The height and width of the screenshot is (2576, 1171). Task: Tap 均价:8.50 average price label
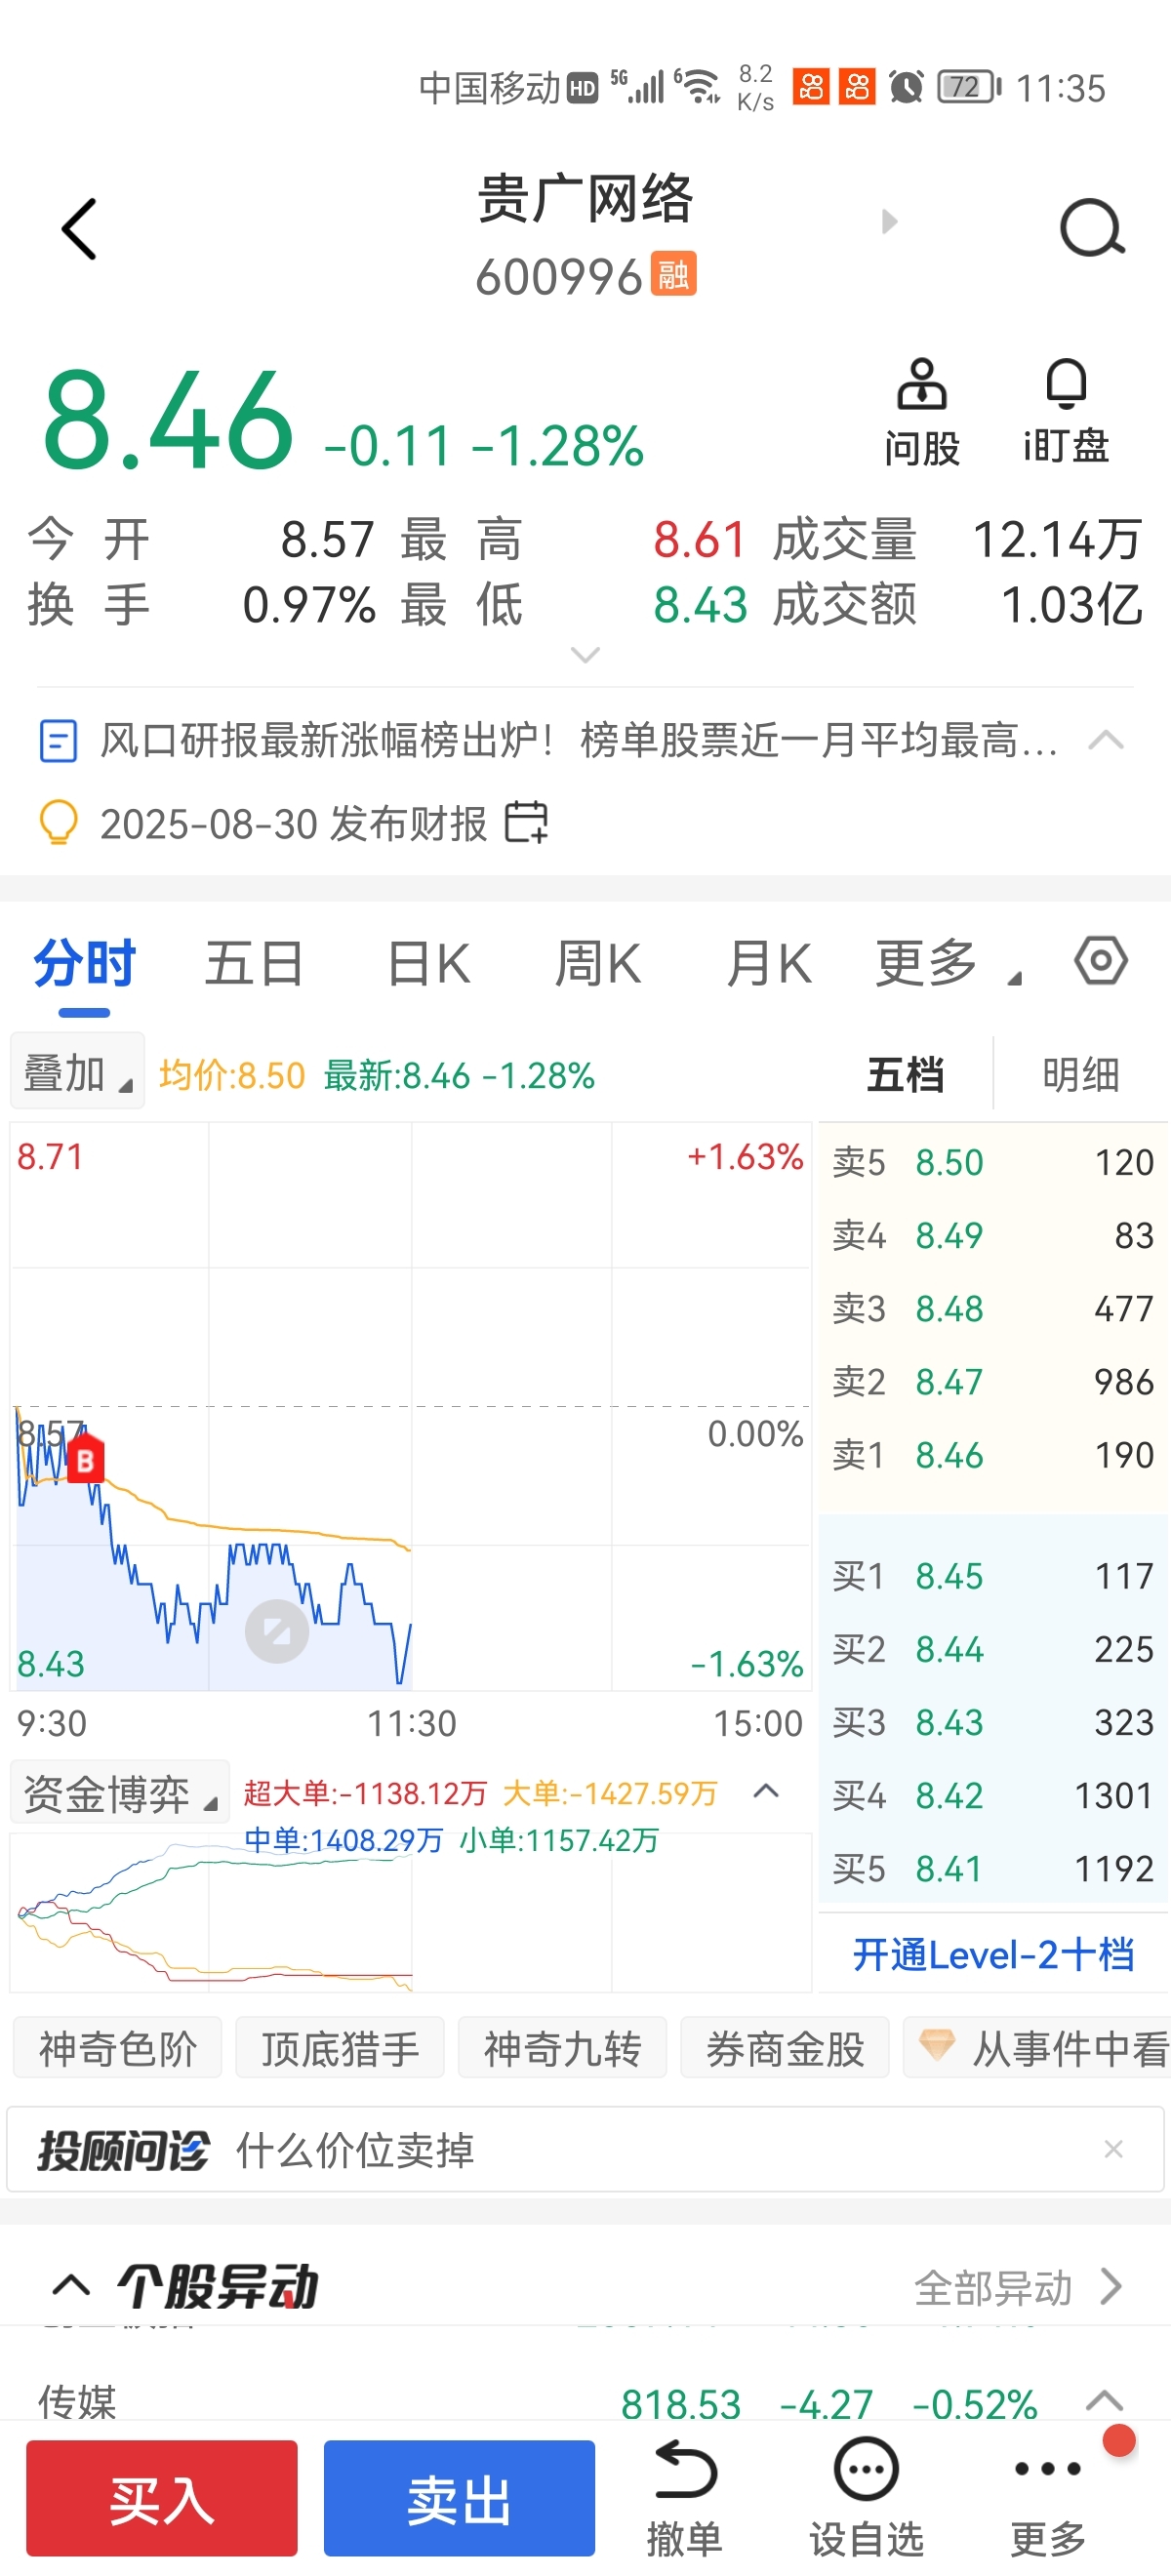[232, 1075]
